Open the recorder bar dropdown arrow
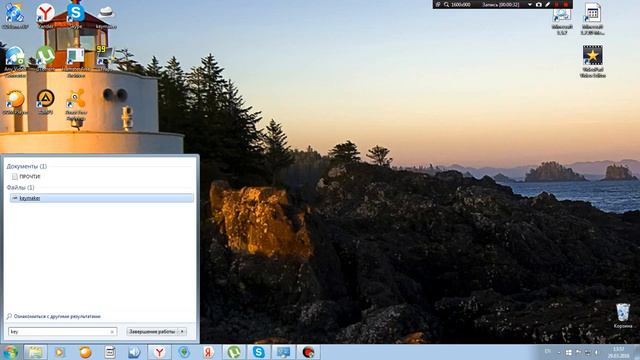Viewport: 640px width, 360px height. [x=530, y=4]
